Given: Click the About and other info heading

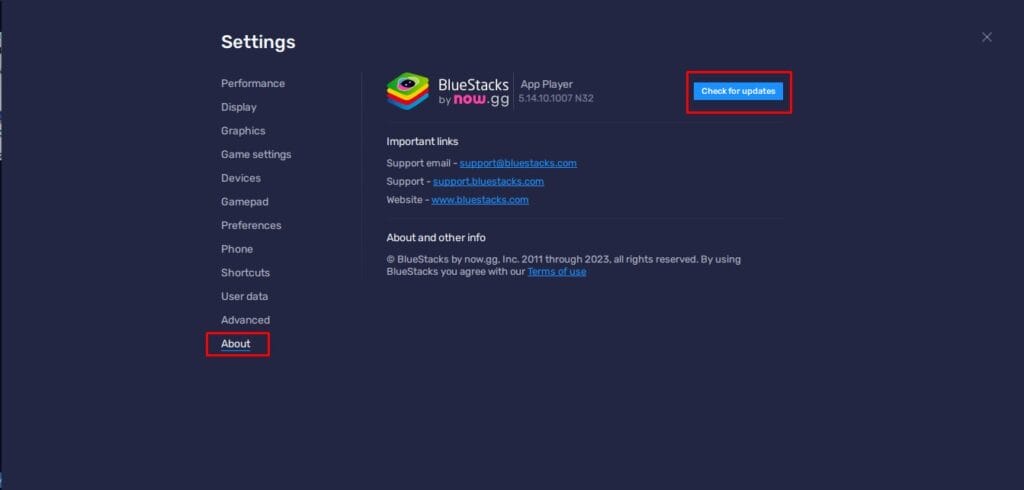Looking at the screenshot, I should 436,238.
